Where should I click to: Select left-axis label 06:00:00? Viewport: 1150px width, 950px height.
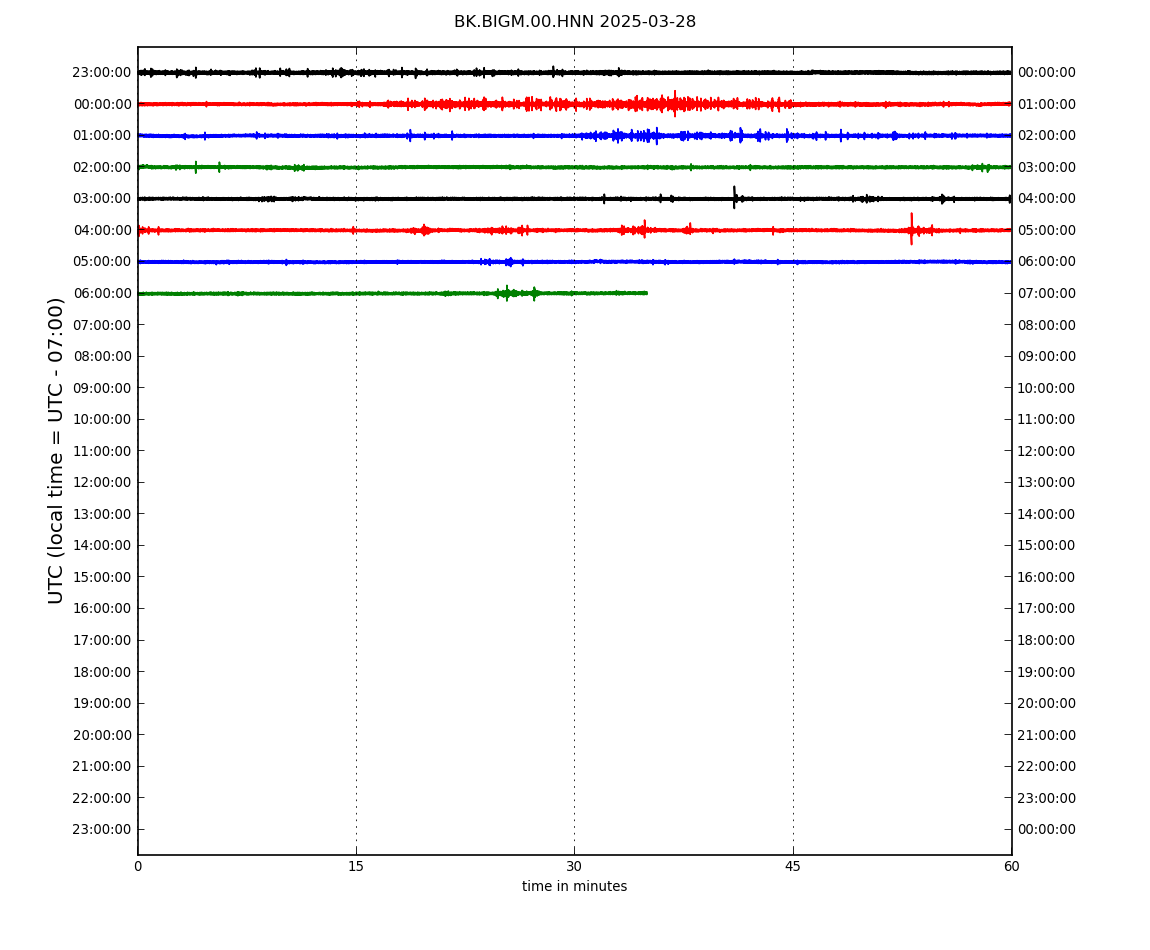pyautogui.click(x=102, y=293)
